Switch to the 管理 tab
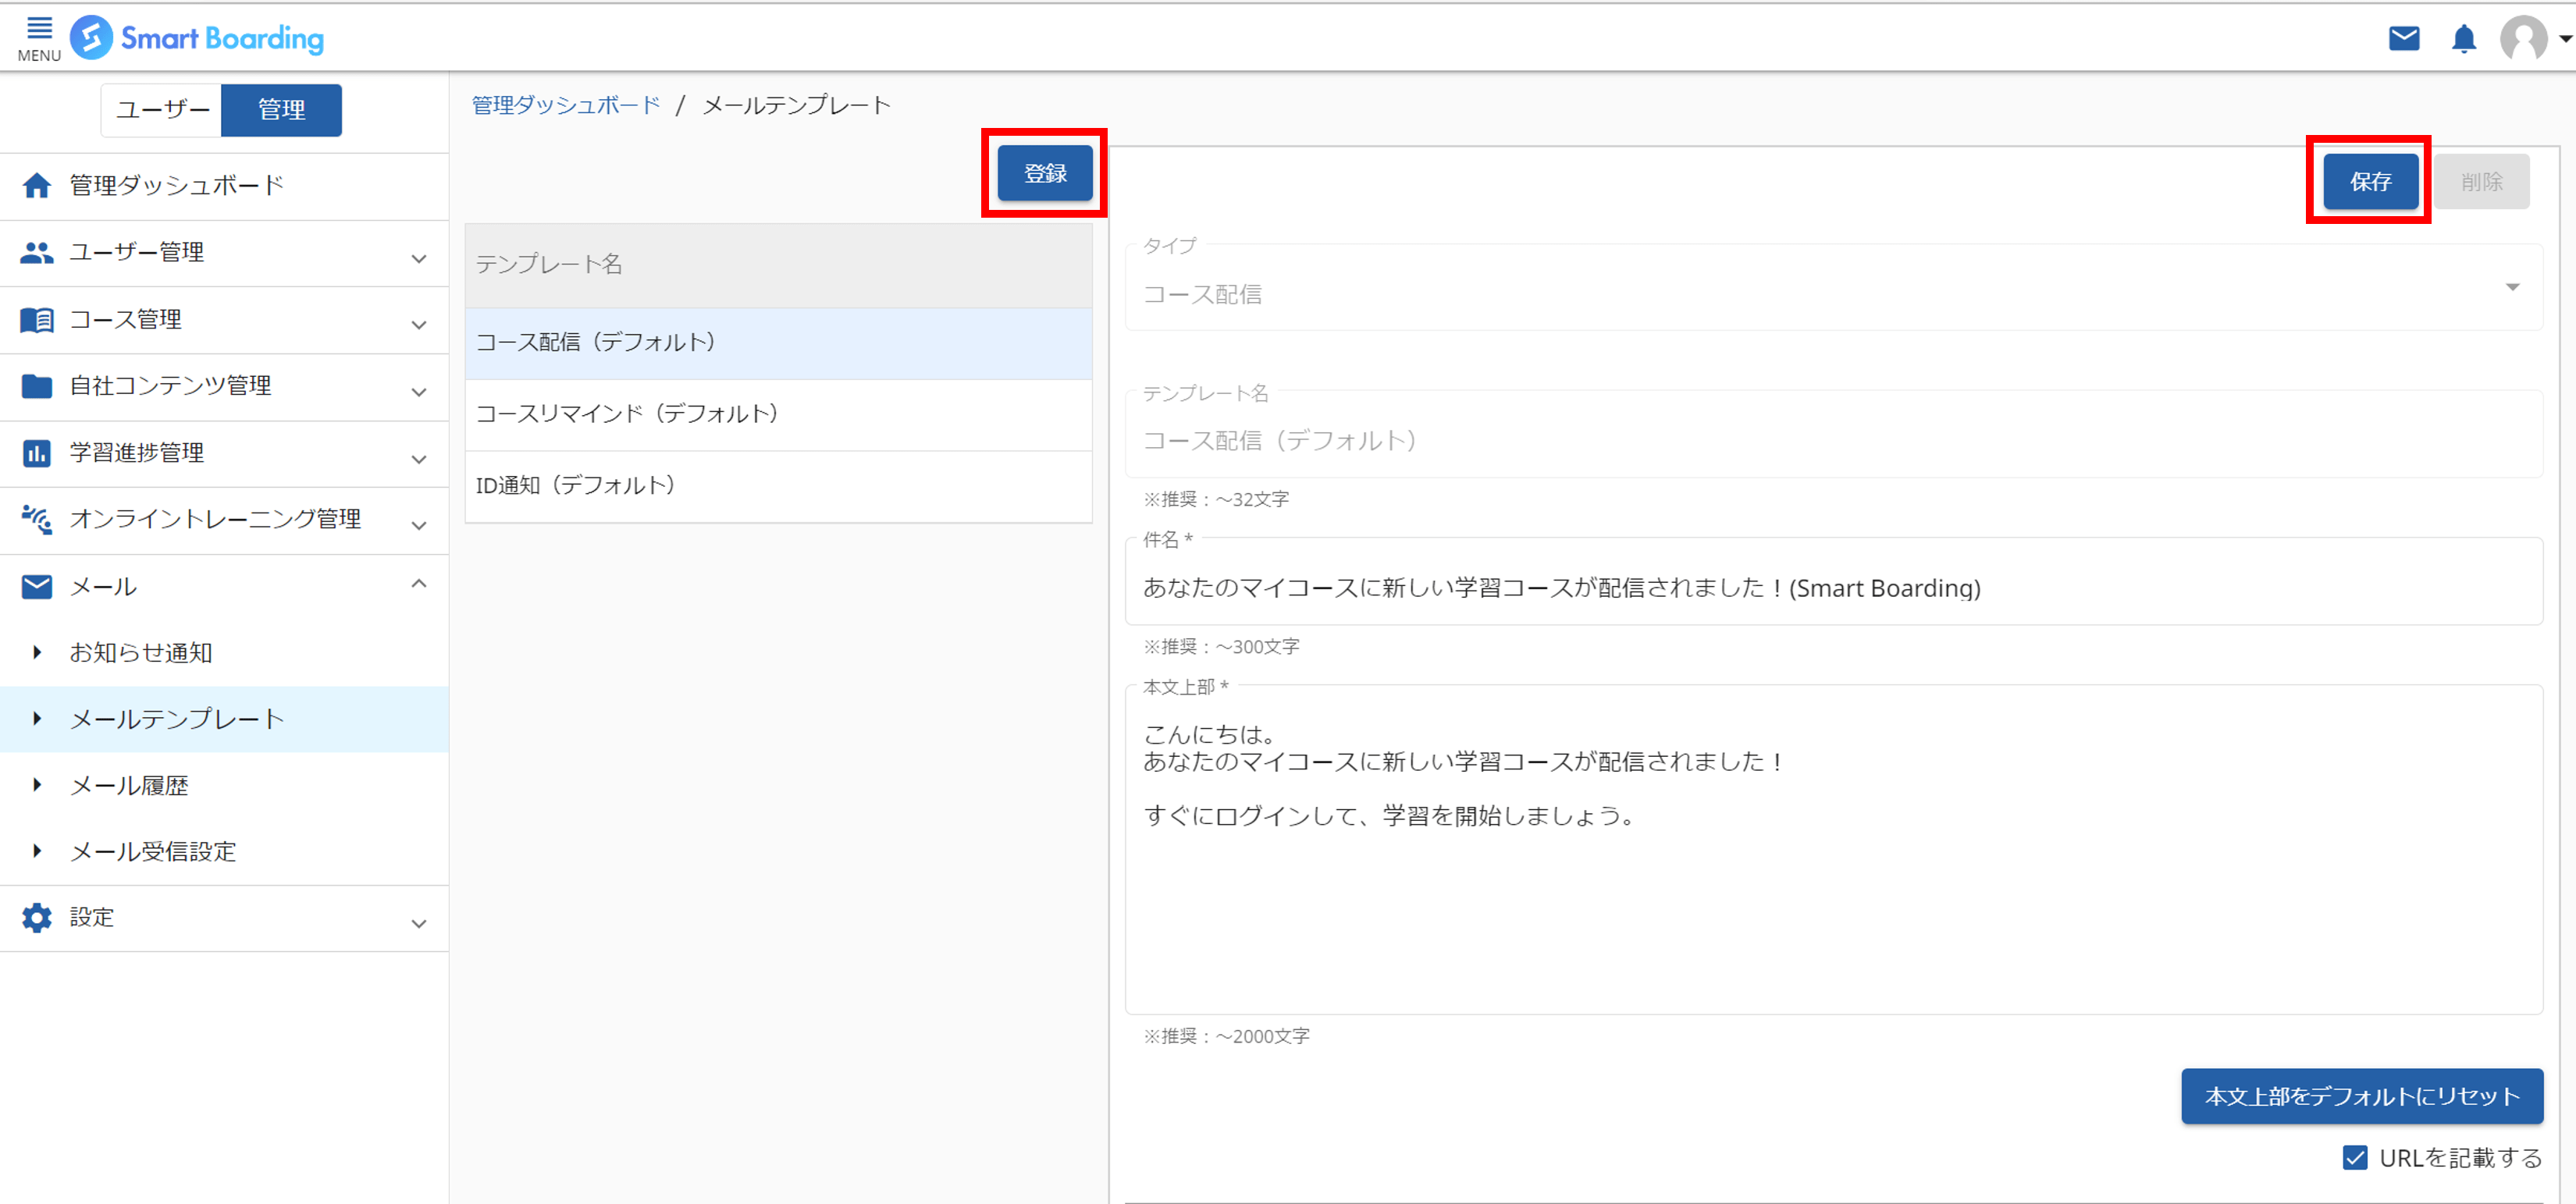This screenshot has width=2576, height=1204. tap(281, 110)
